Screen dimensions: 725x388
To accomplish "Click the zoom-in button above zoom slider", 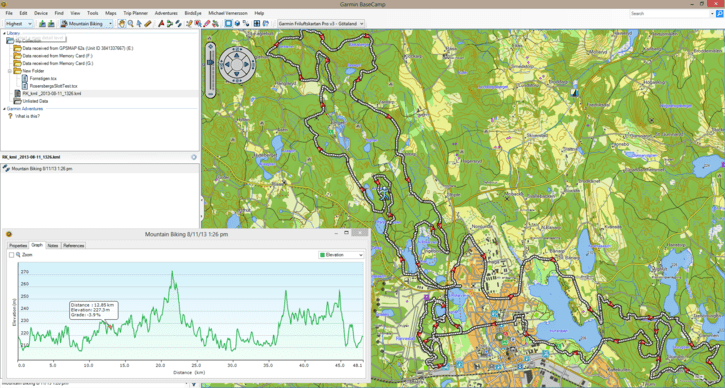I will pos(210,46).
